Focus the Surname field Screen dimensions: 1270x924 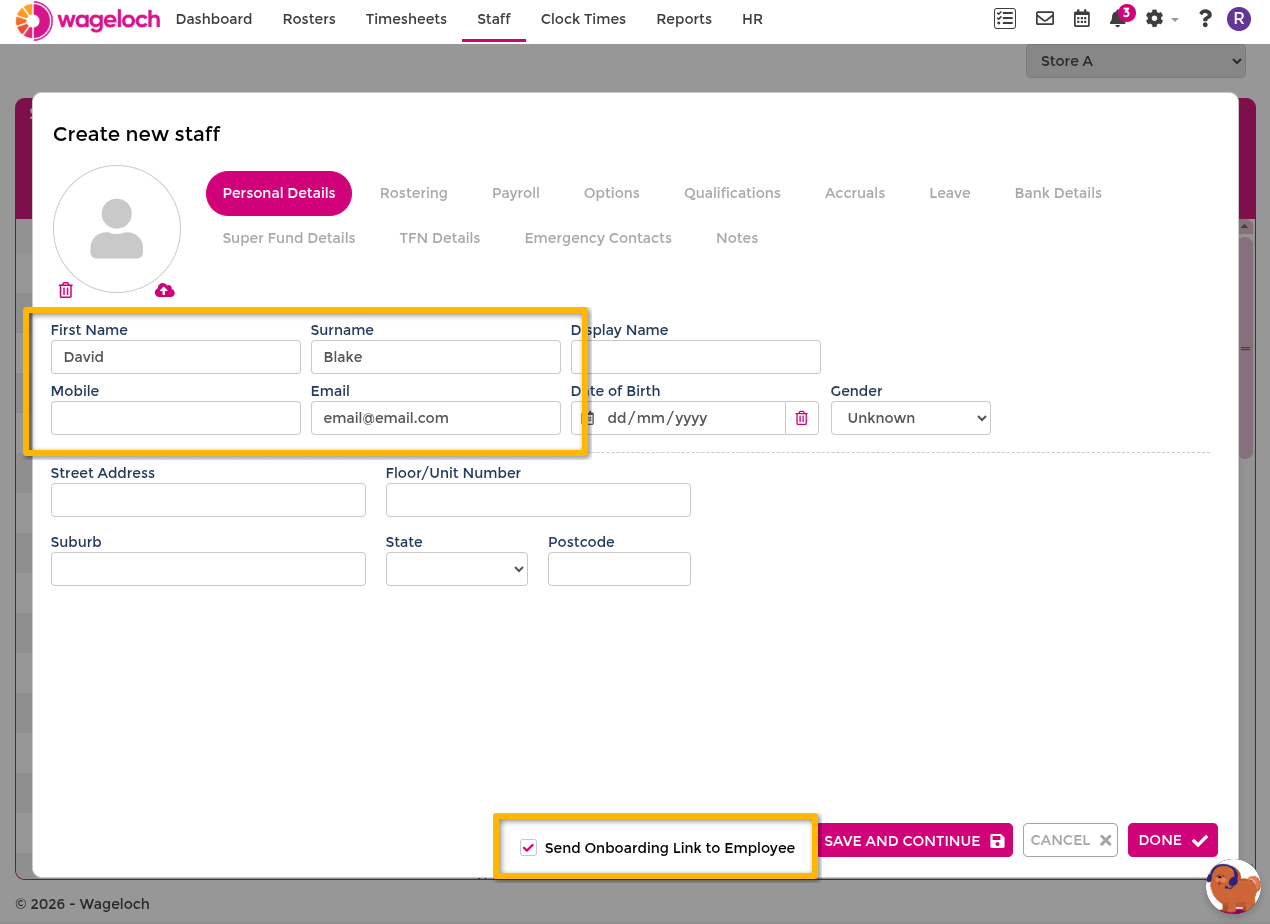pyautogui.click(x=436, y=357)
